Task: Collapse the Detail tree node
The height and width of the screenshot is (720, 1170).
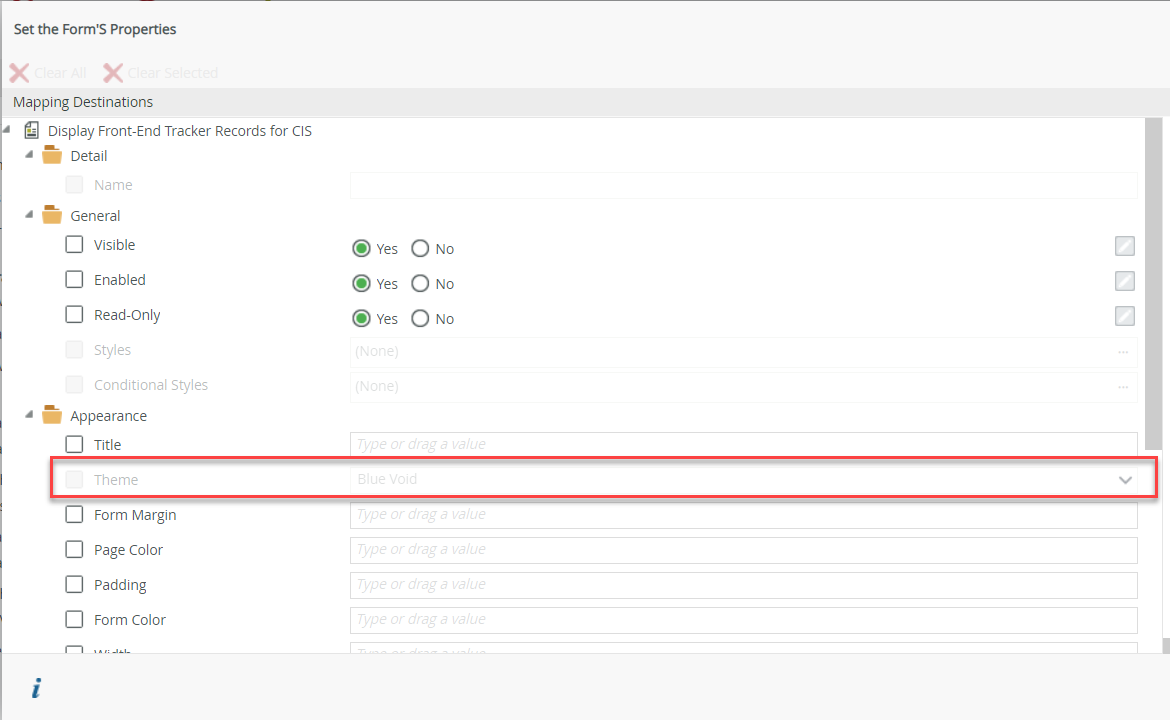Action: point(29,154)
